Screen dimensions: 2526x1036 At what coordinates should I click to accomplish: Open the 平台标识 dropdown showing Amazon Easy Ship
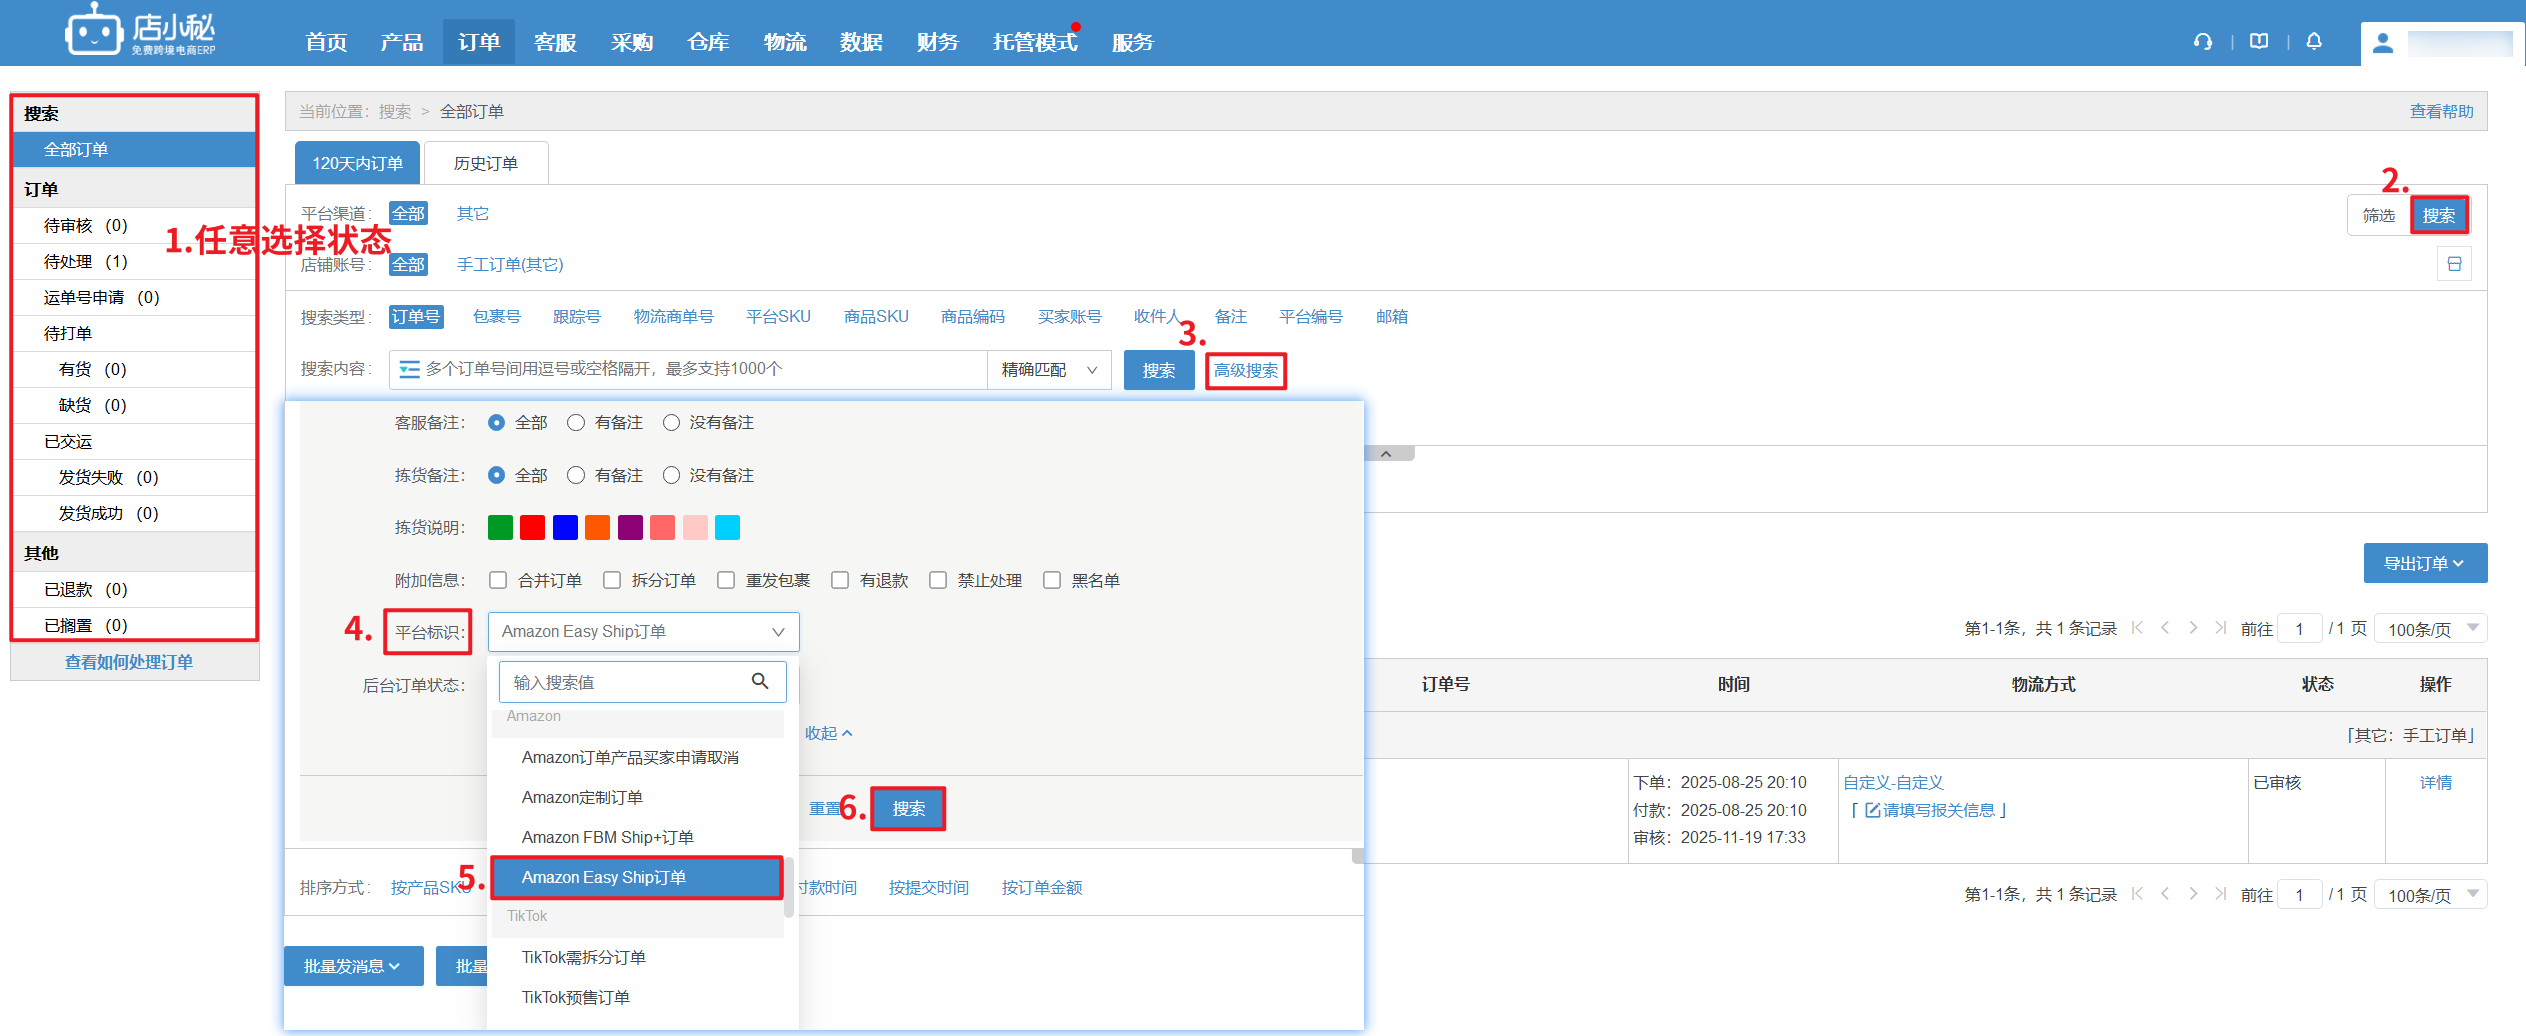(x=643, y=632)
